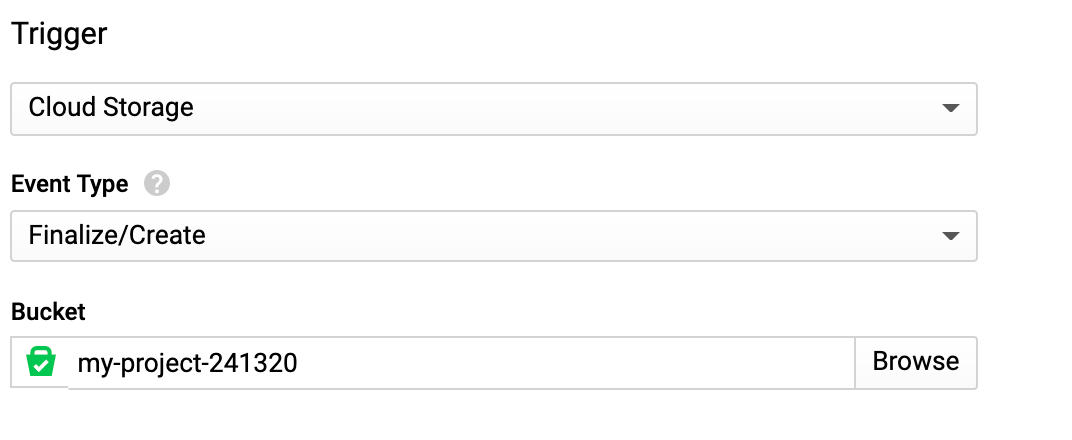Click the white checkmark on the bucket icon
The height and width of the screenshot is (440, 1072).
[40, 367]
